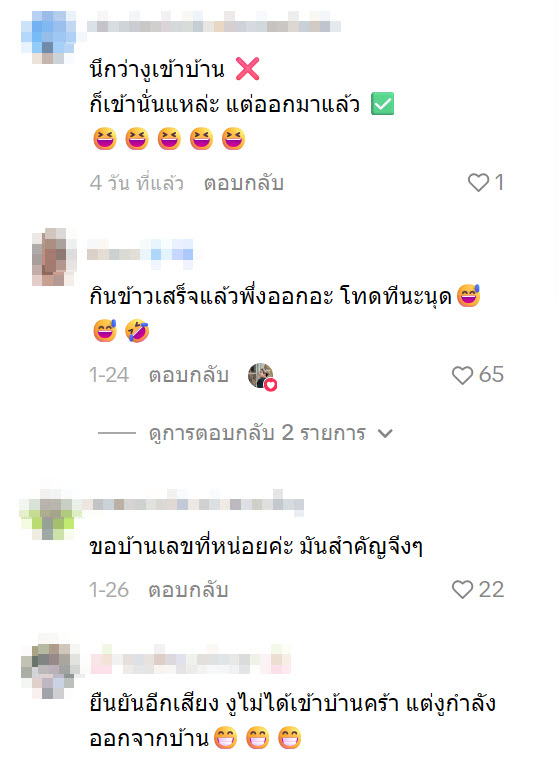The width and height of the screenshot is (558, 766).
Task: Open the creator-liked avatar badge
Action: 262,376
